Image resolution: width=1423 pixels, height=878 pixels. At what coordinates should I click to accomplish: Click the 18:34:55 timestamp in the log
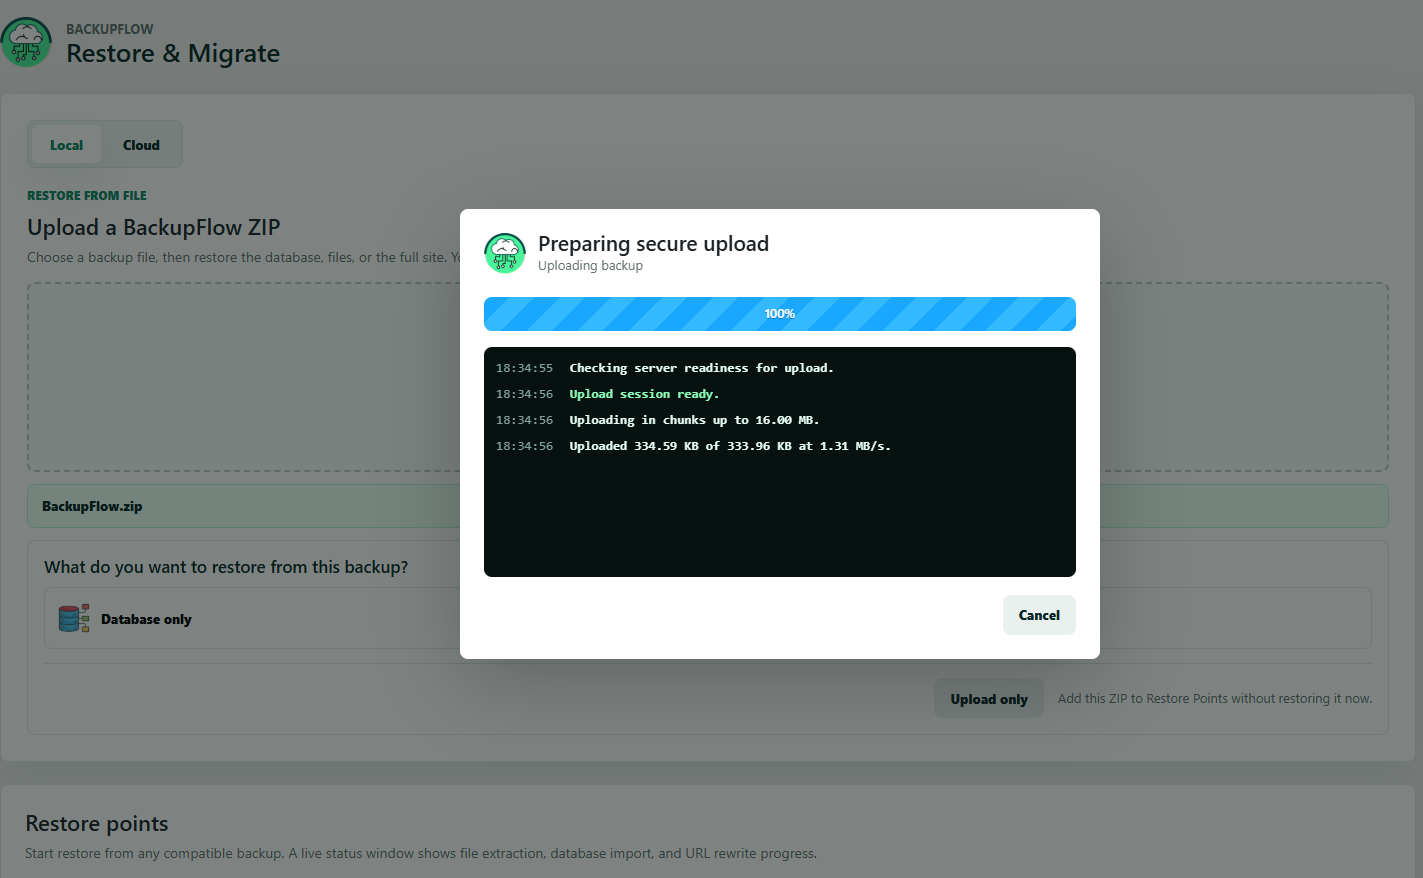click(524, 368)
